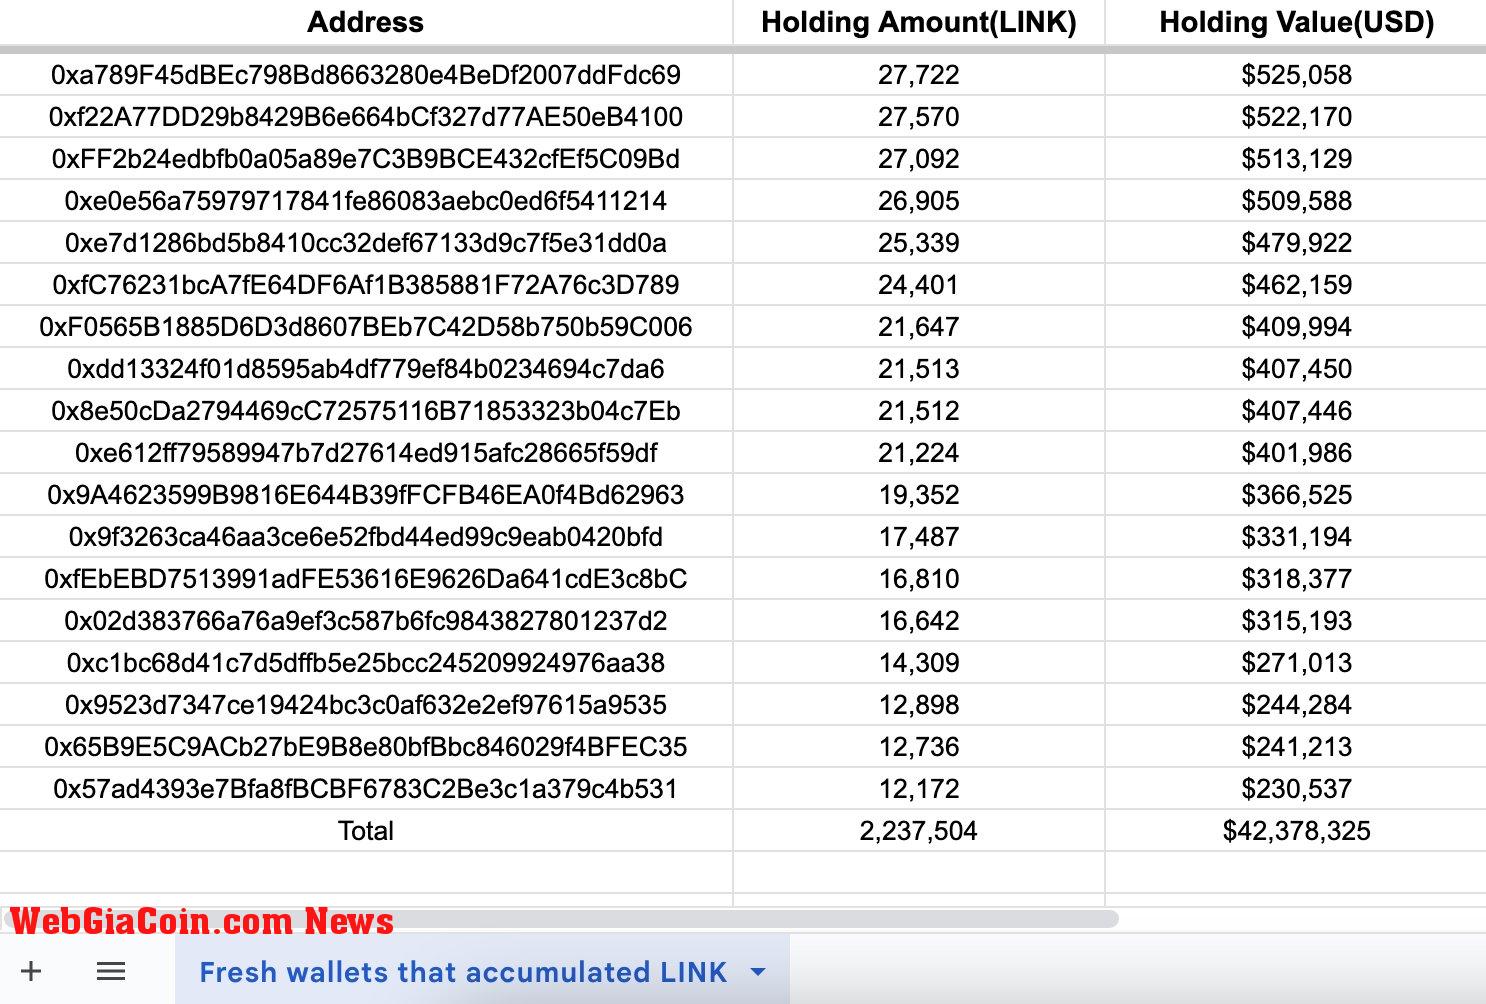The height and width of the screenshot is (1004, 1486).
Task: Select holding value cell $407,446
Action: (1296, 411)
